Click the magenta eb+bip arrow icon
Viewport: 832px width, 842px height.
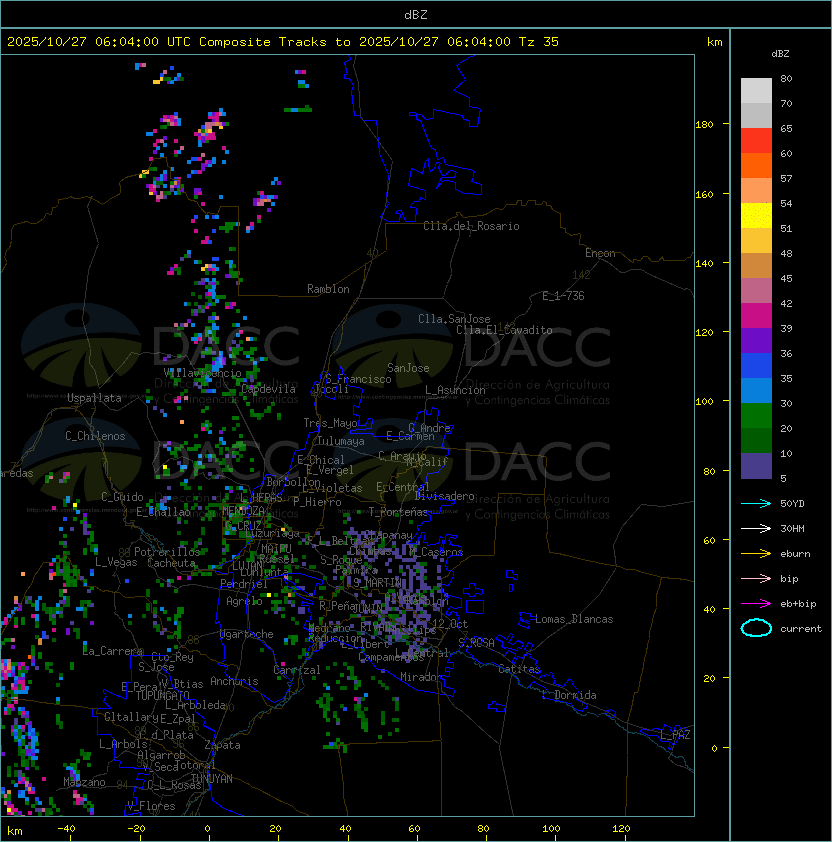756,604
